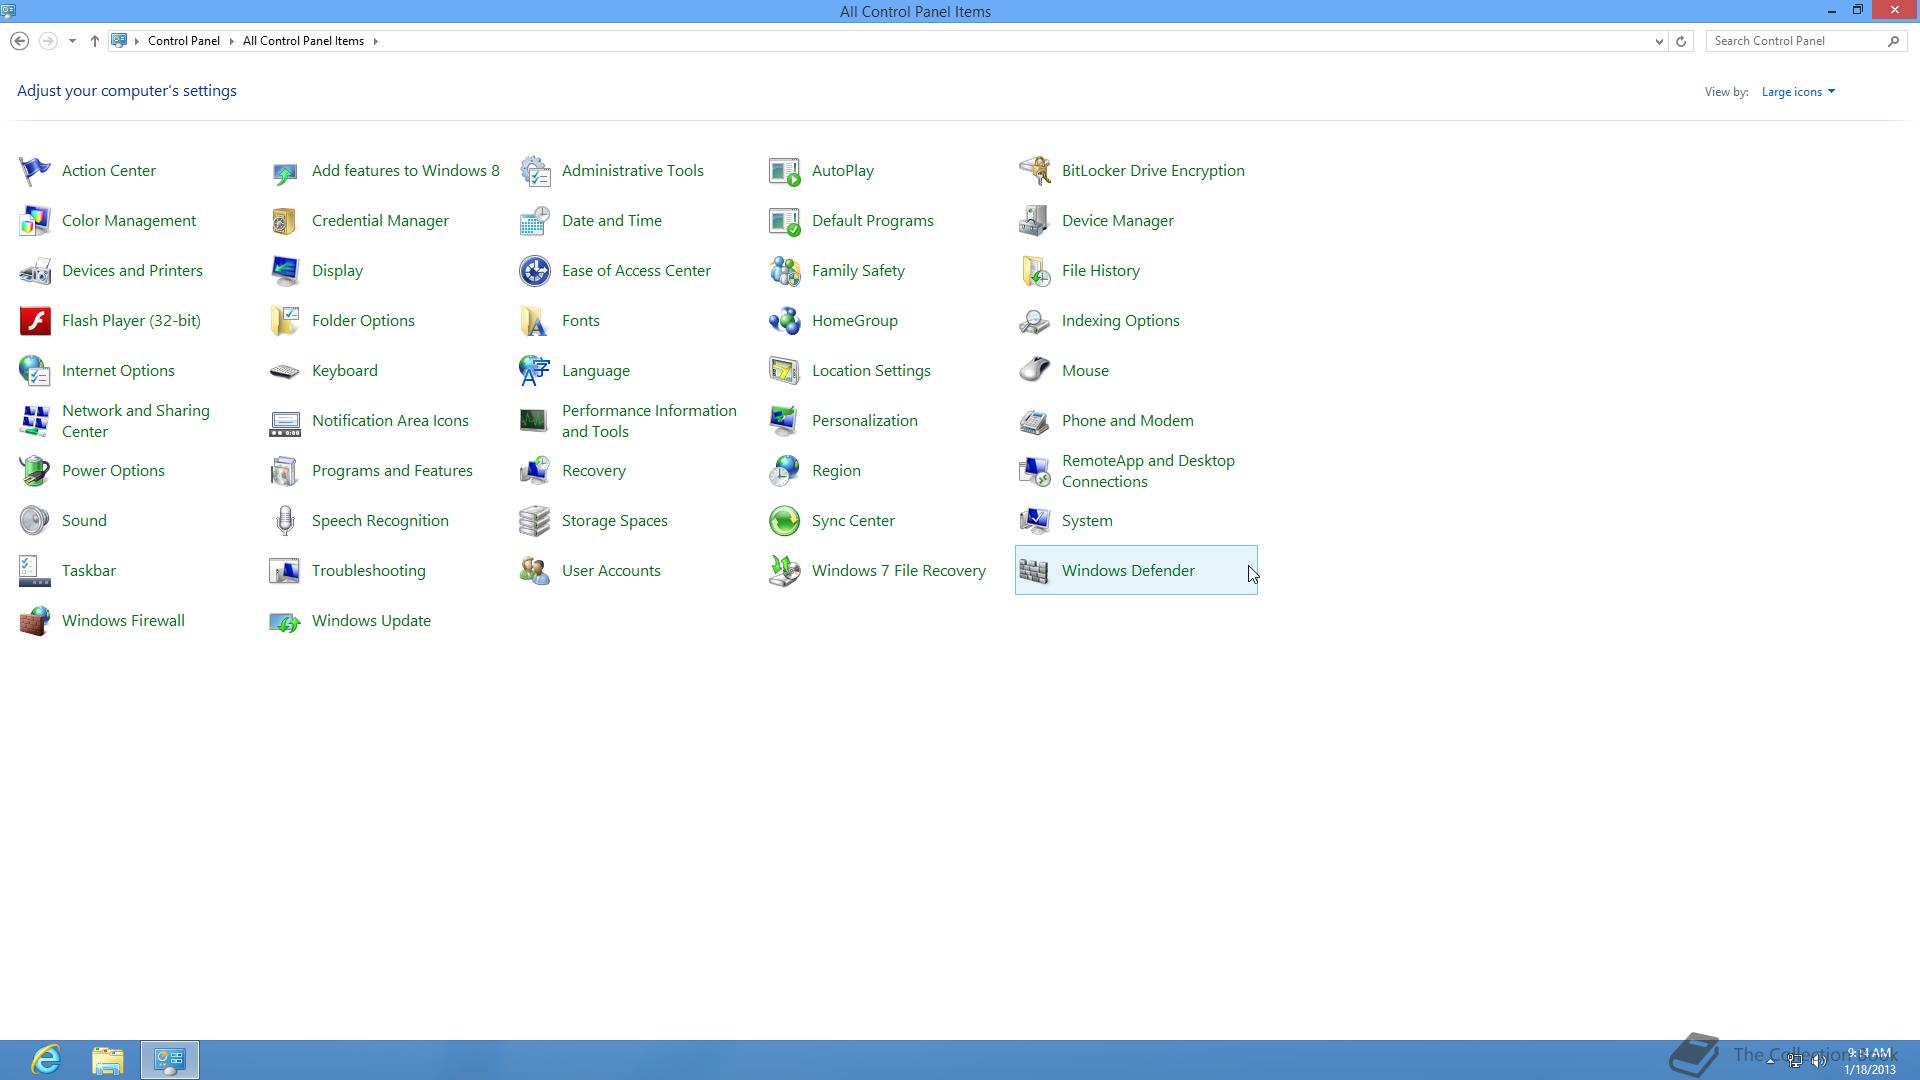Open the File History link
This screenshot has width=1920, height=1080.
coord(1101,271)
